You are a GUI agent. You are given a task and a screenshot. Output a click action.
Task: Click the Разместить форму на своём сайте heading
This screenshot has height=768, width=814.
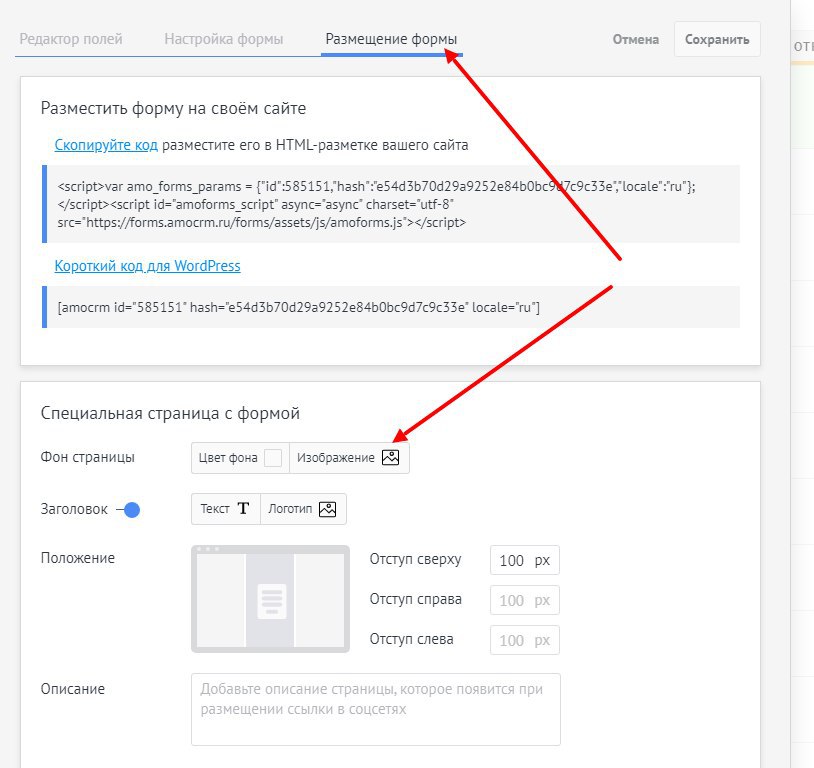point(173,109)
